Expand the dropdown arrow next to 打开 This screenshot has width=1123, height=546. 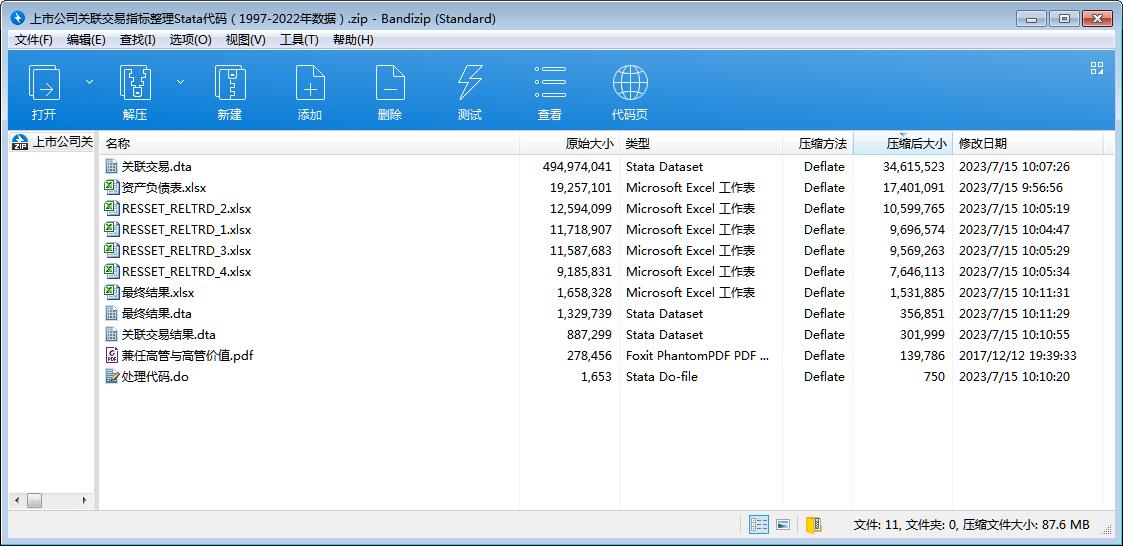click(x=90, y=82)
